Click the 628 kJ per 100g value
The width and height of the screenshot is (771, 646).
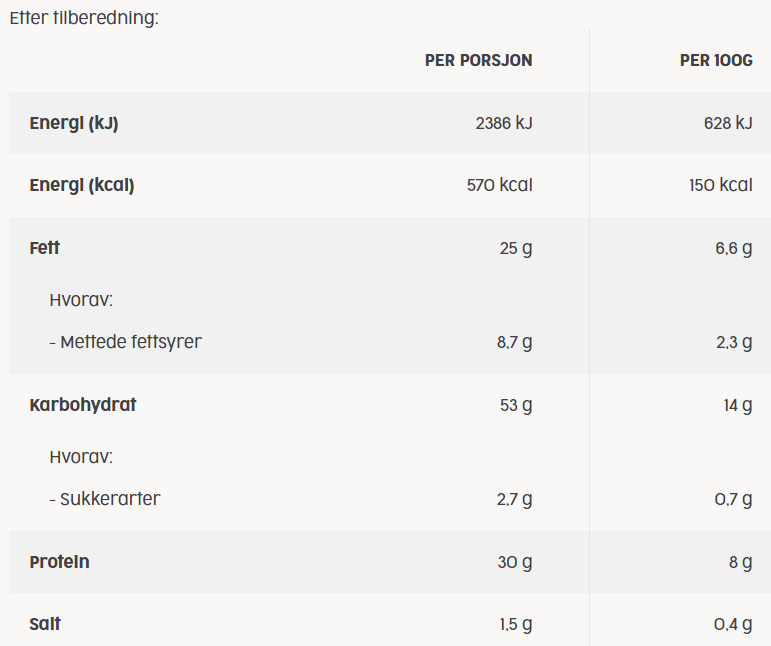click(x=728, y=123)
